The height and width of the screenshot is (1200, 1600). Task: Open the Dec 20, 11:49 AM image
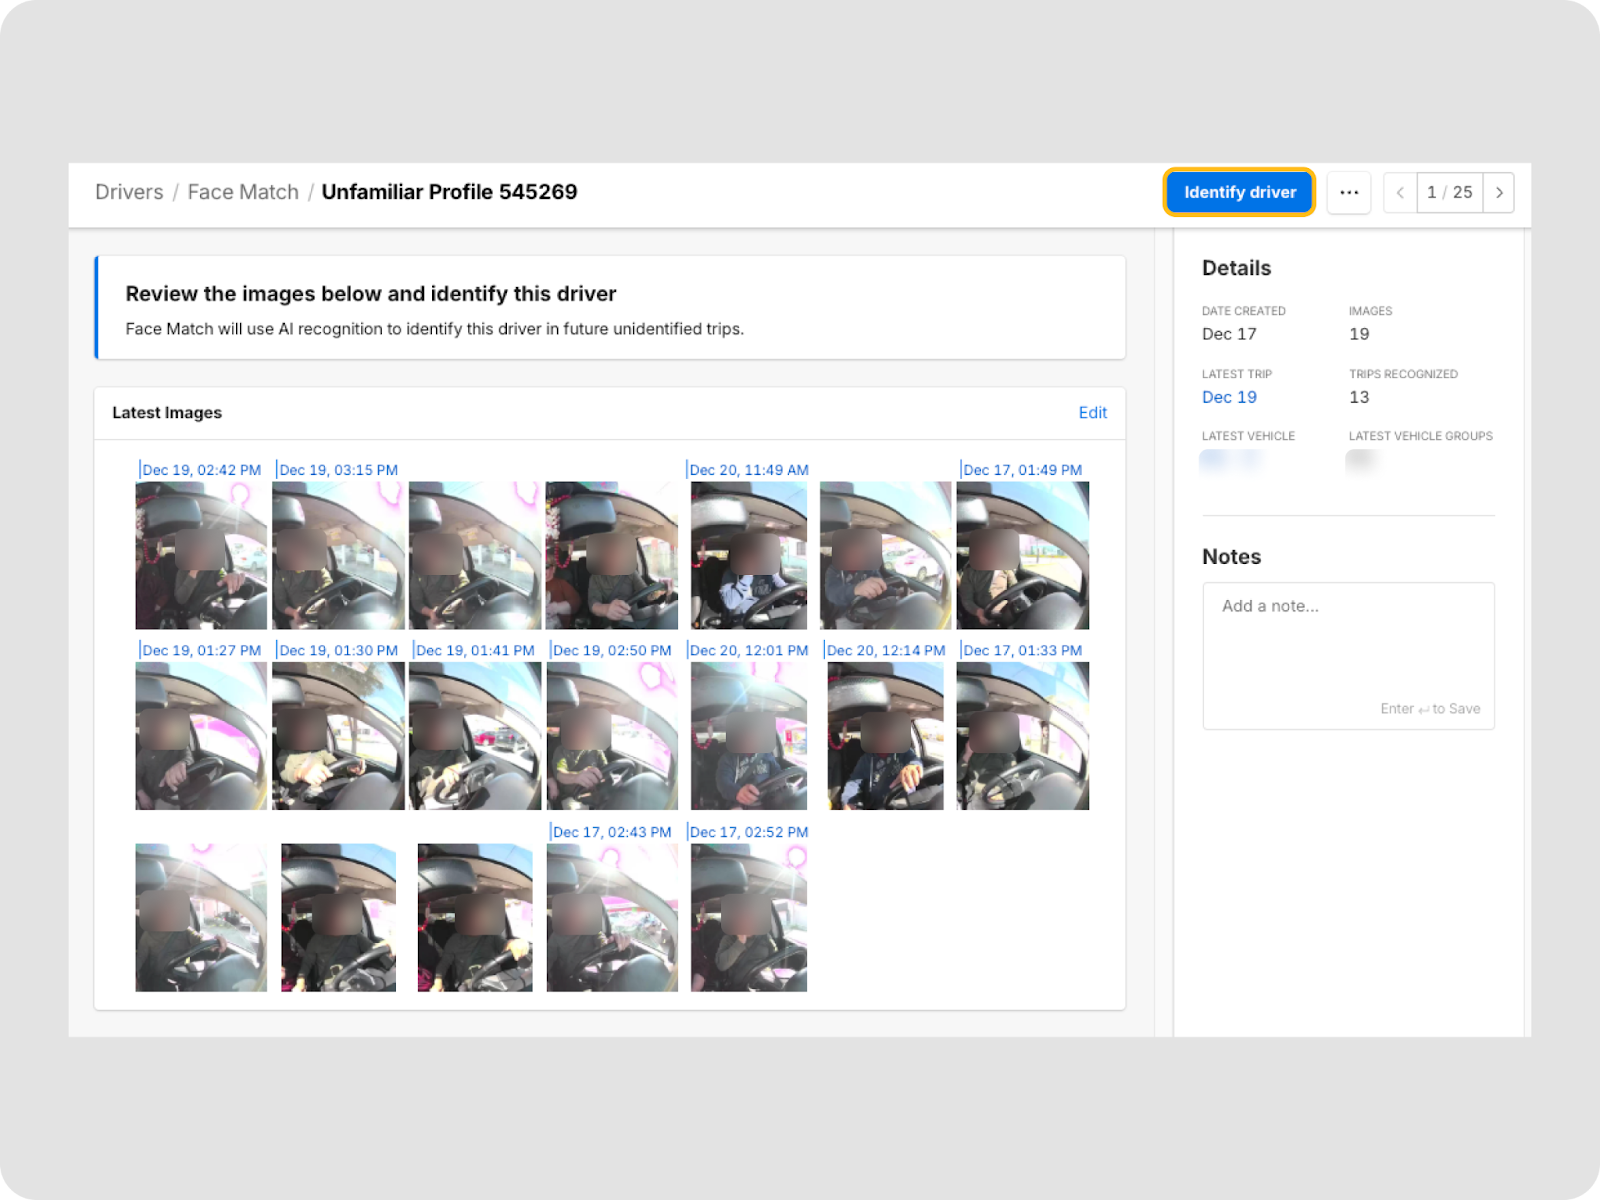click(x=749, y=555)
